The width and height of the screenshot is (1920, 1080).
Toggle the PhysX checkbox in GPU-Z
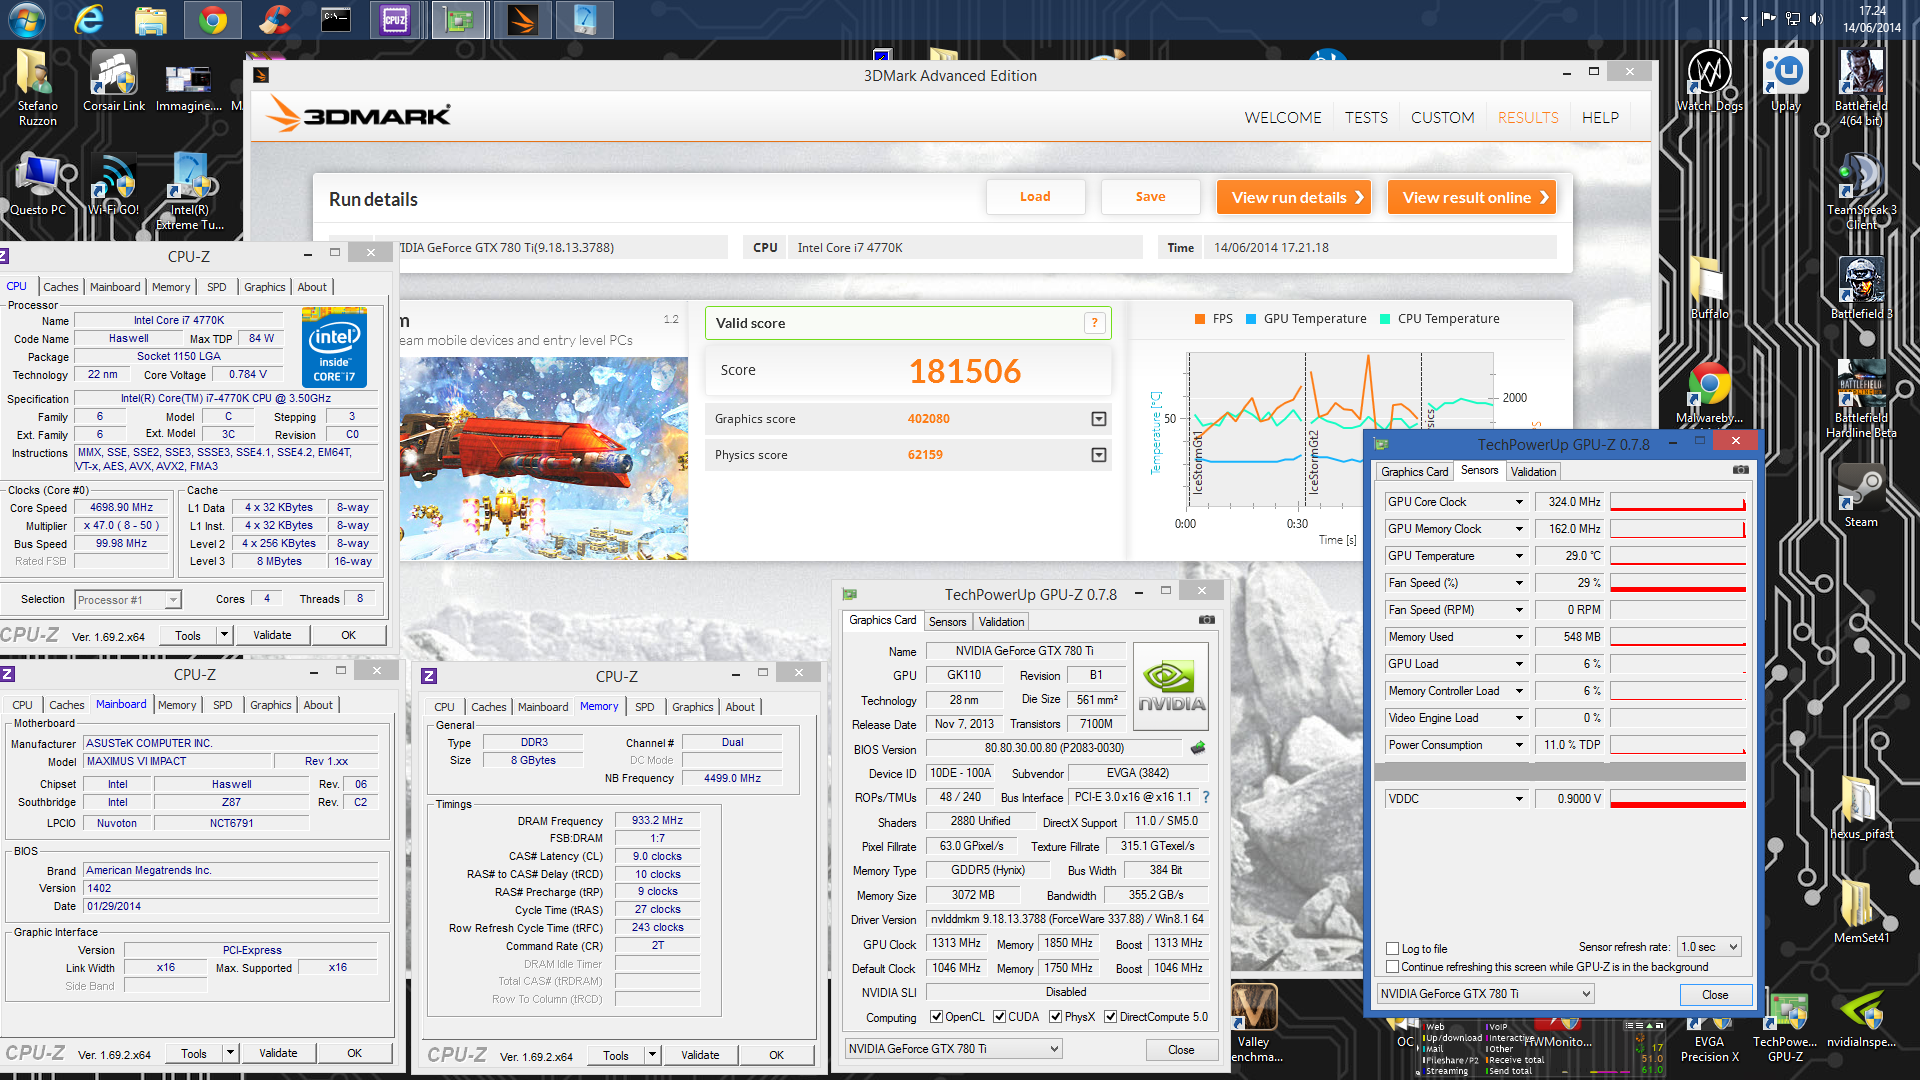tap(1055, 1017)
